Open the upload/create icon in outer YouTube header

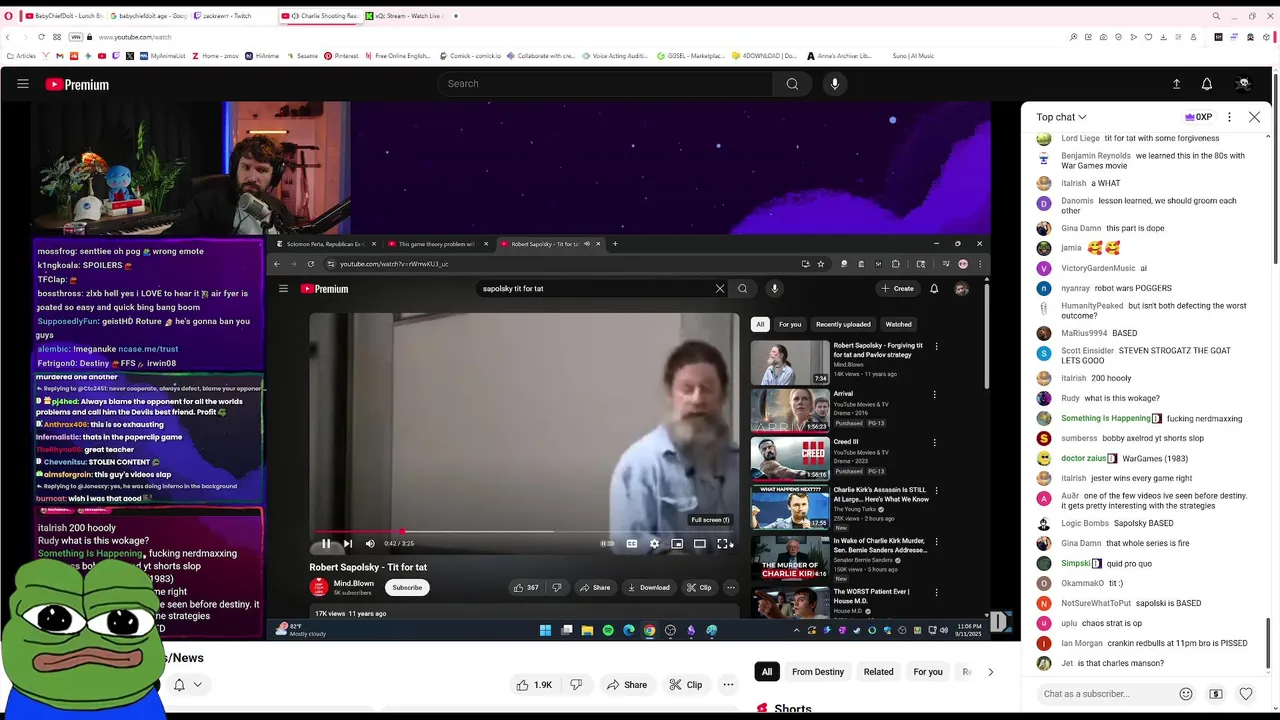click(x=1176, y=84)
